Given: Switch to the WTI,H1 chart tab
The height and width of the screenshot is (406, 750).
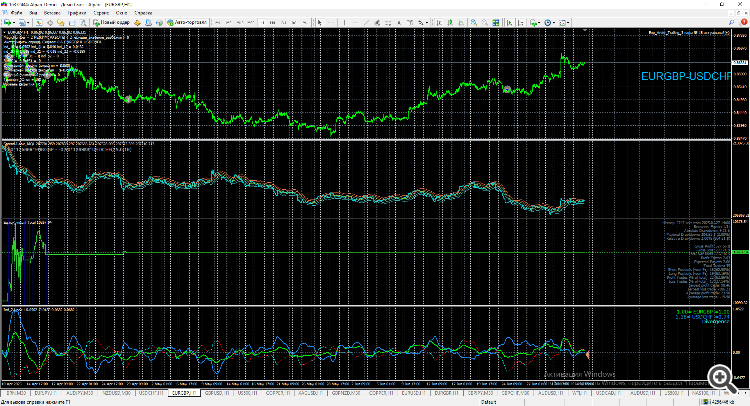Looking at the screenshot, I should click(x=580, y=393).
